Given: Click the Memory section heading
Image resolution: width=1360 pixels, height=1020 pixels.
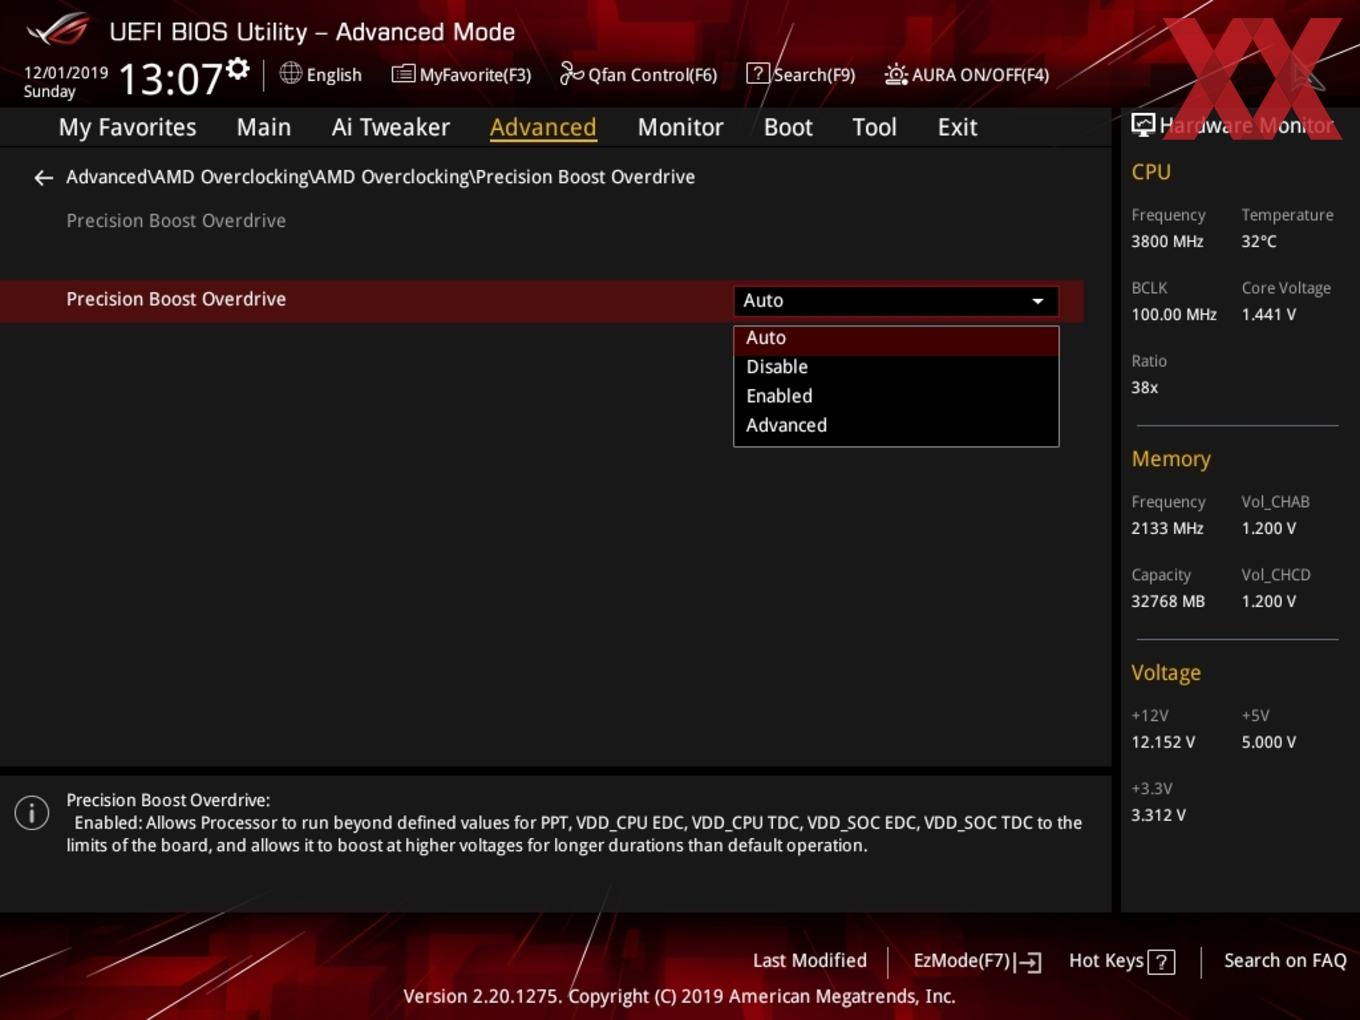Looking at the screenshot, I should [x=1171, y=459].
